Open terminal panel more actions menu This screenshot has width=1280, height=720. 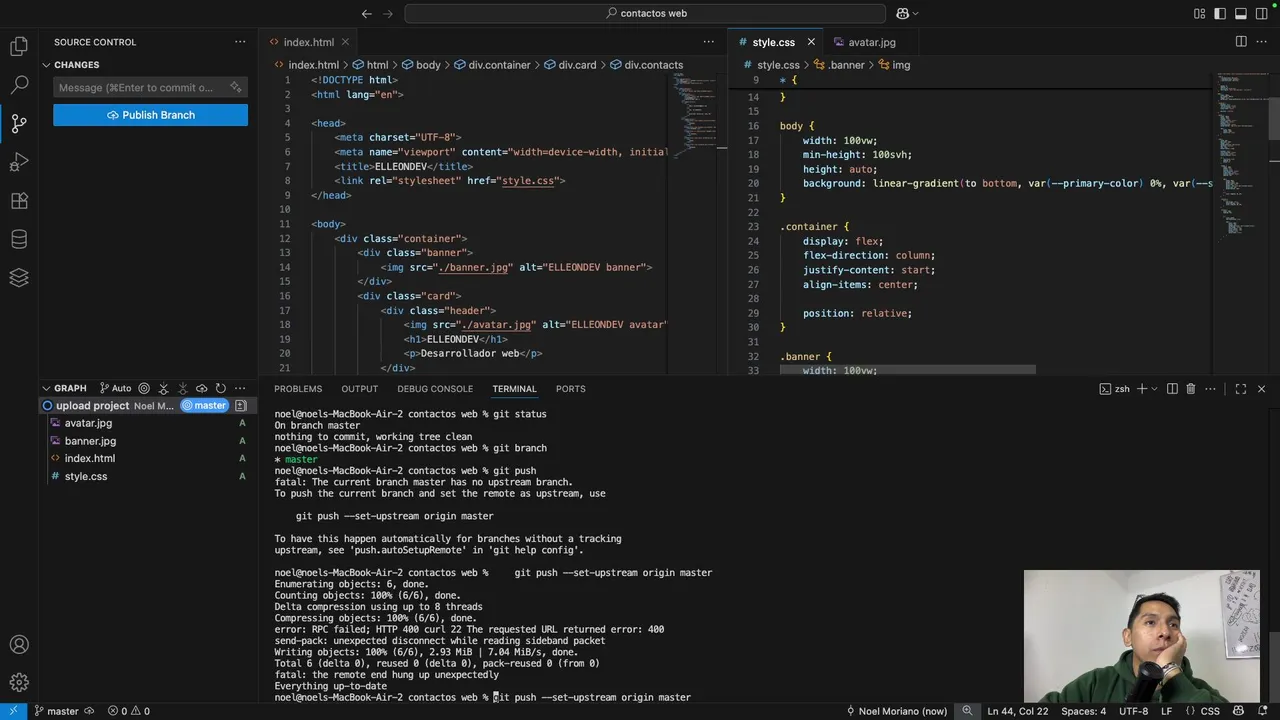click(1209, 389)
